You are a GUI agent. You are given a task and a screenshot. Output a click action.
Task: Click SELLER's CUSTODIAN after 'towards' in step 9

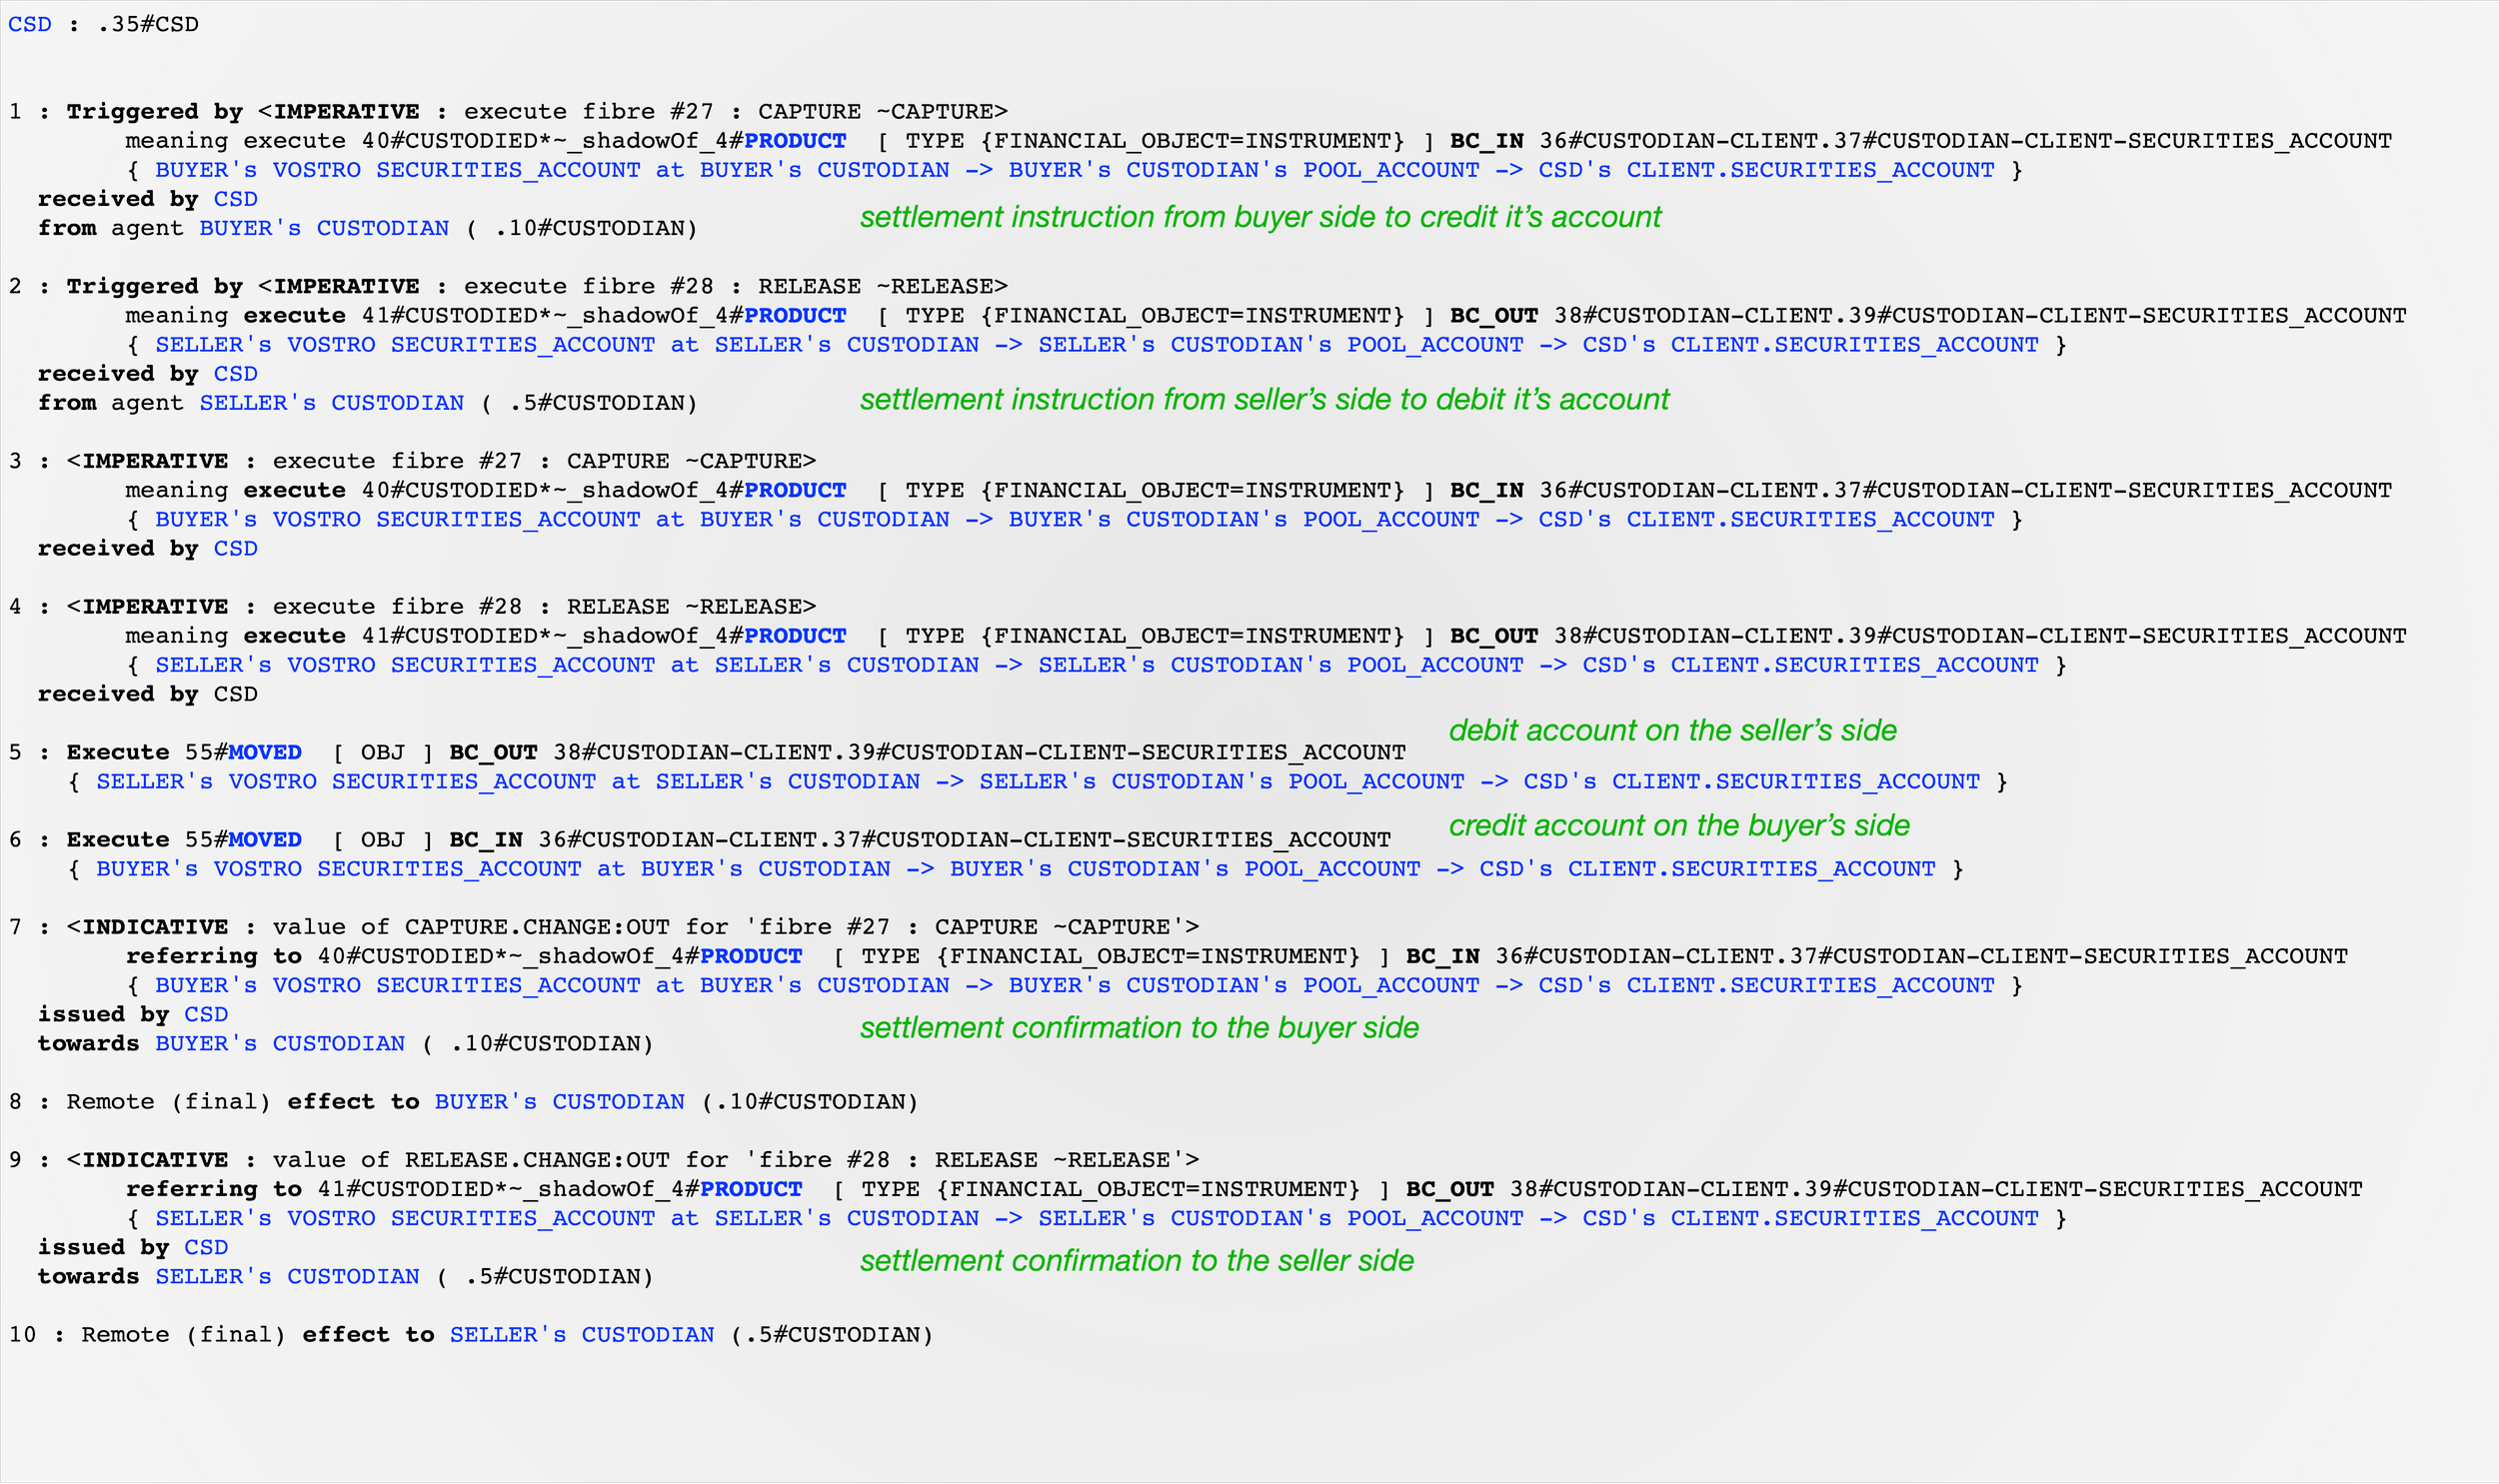click(x=287, y=1277)
